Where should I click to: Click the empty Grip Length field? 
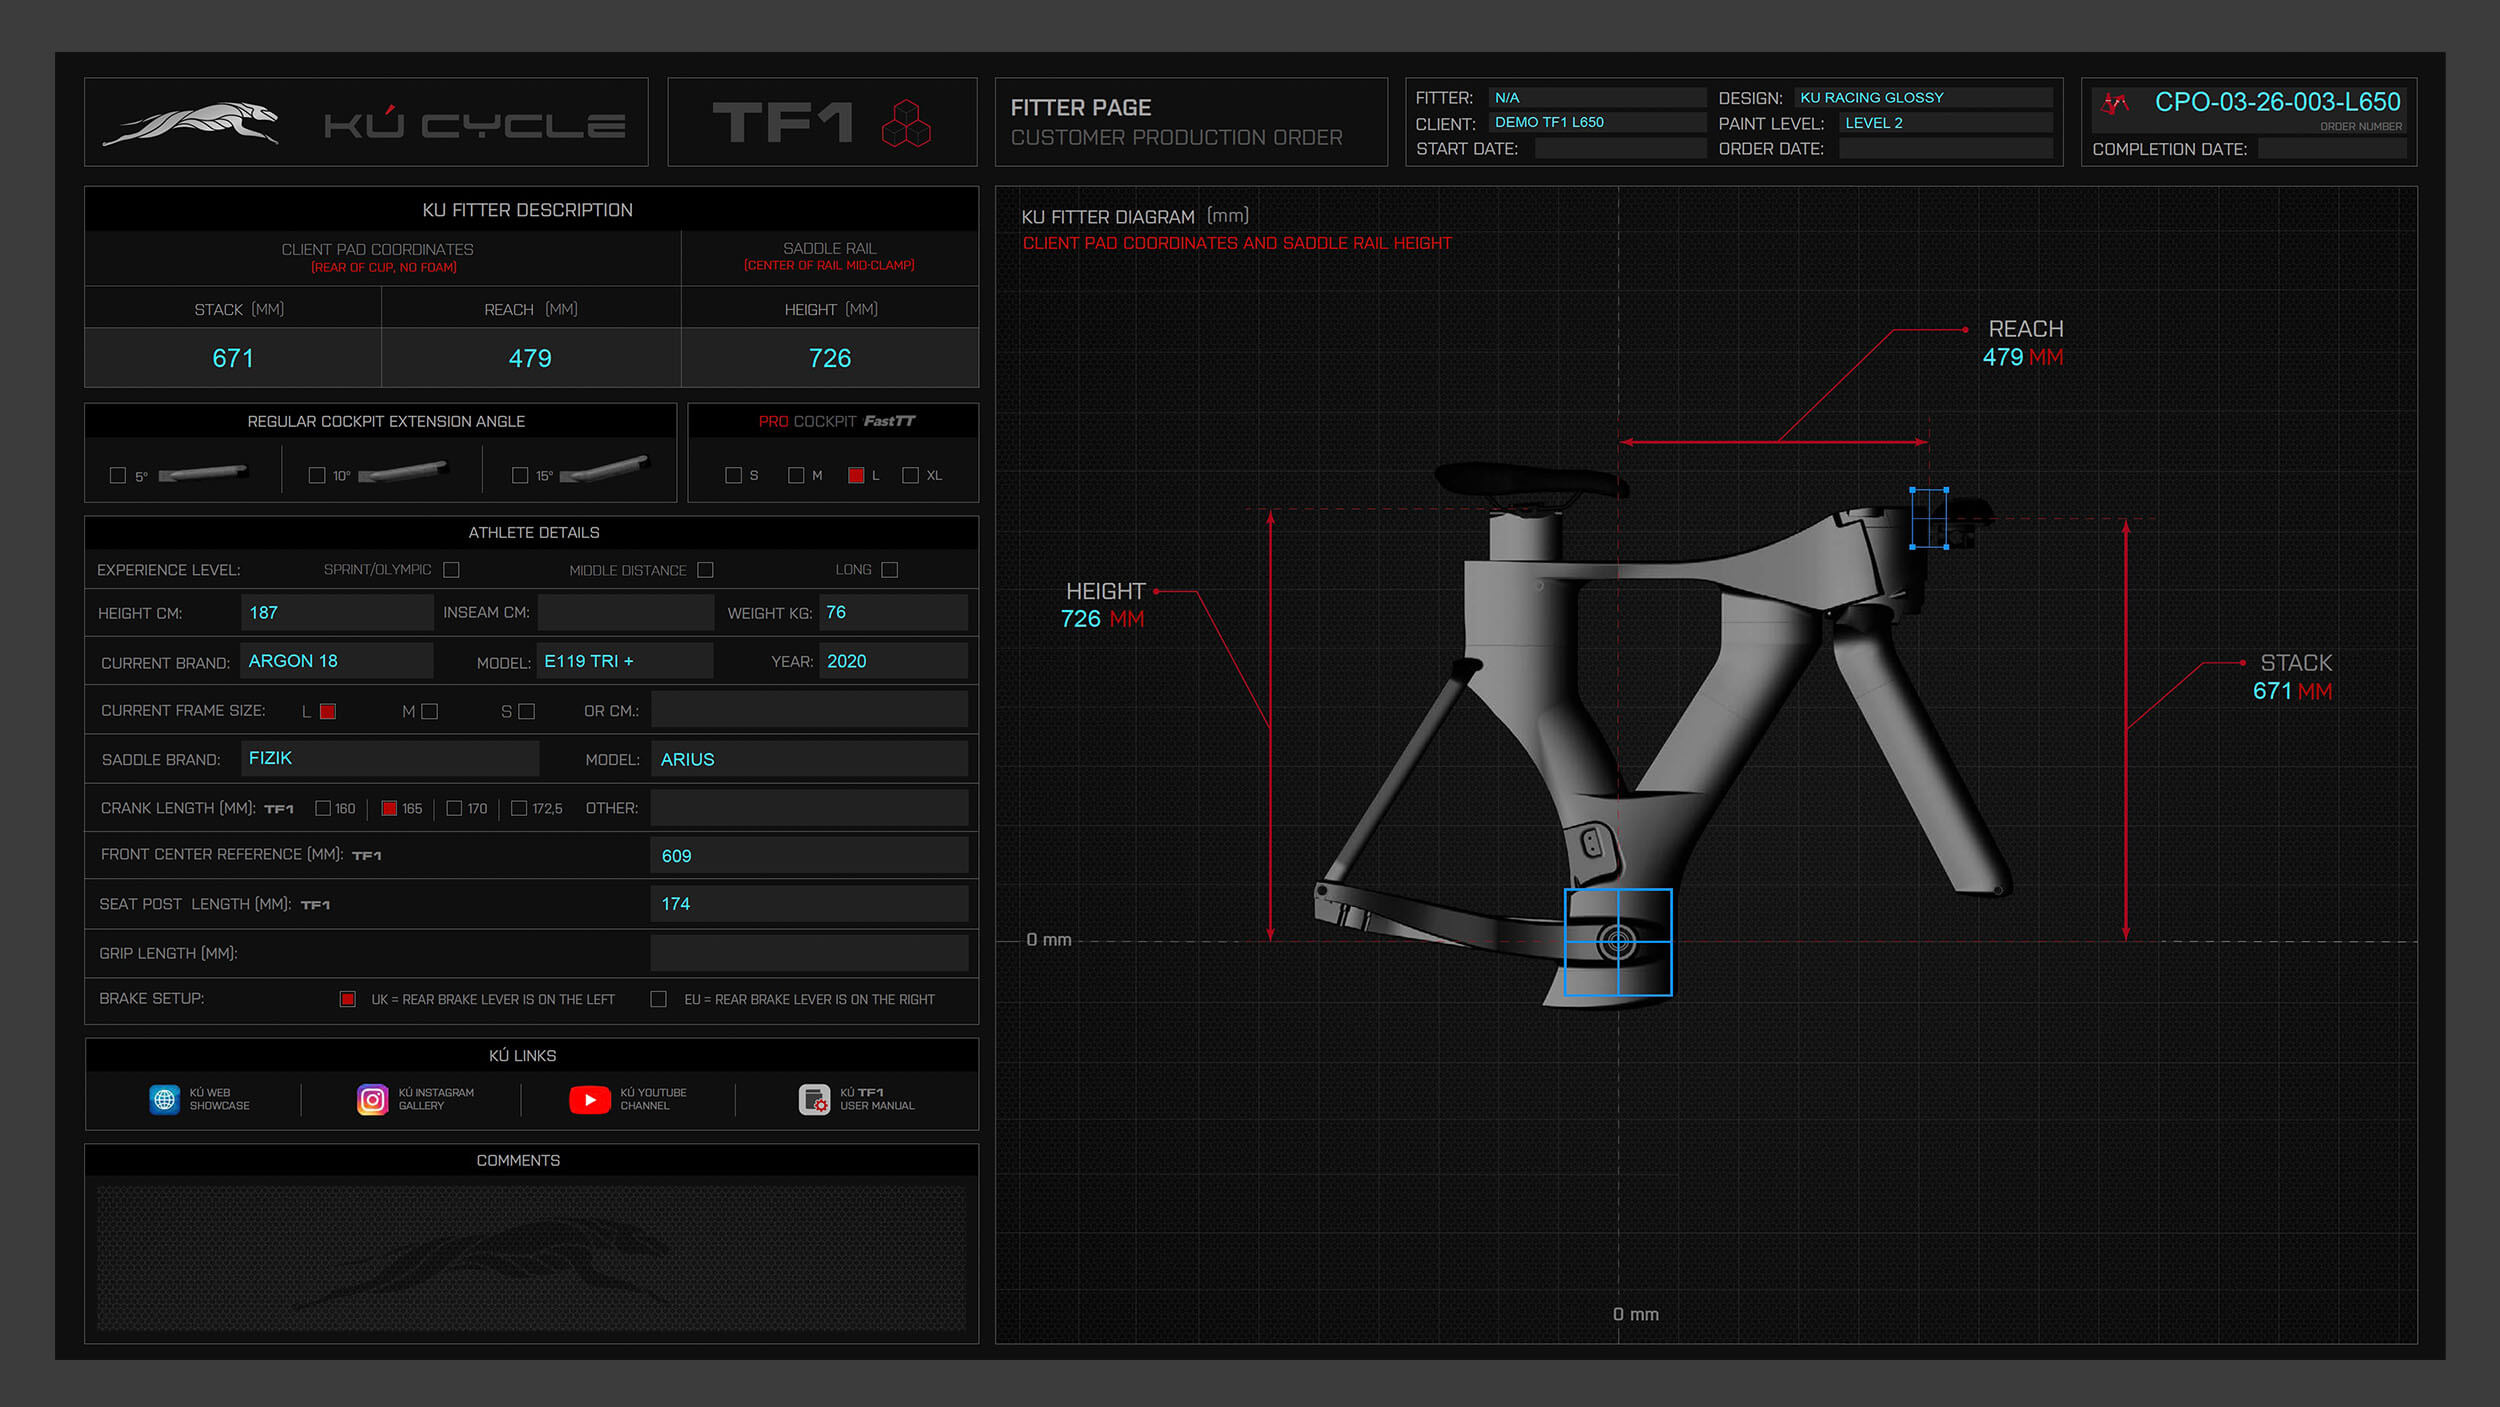[809, 953]
